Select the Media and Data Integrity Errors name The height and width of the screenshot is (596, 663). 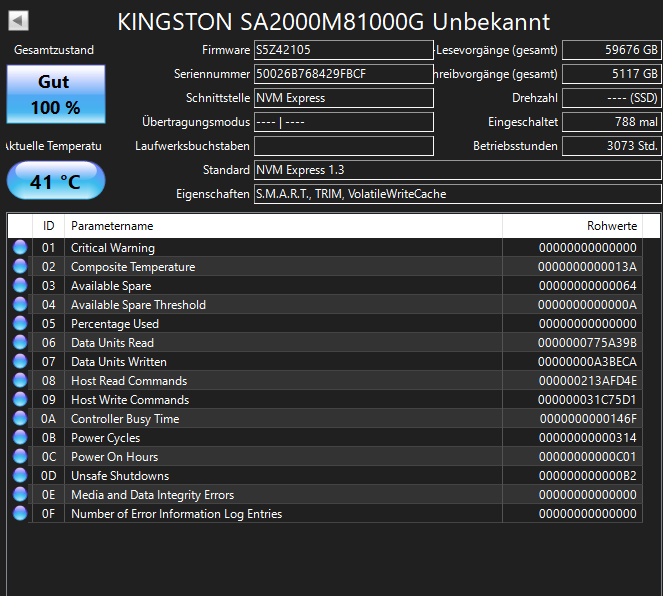[153, 495]
